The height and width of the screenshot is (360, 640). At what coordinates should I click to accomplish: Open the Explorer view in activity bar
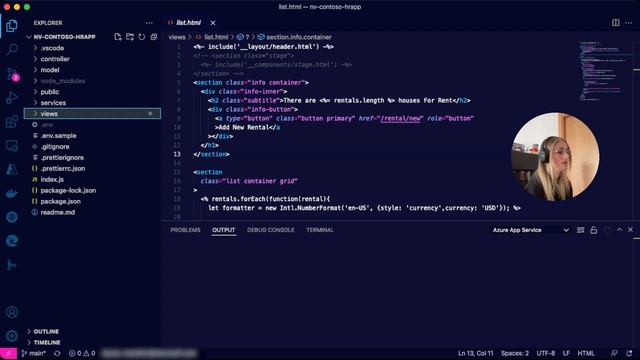[12, 26]
